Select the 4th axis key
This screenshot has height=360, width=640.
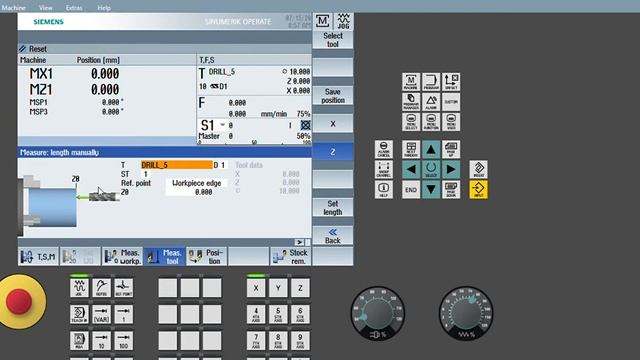click(256, 314)
